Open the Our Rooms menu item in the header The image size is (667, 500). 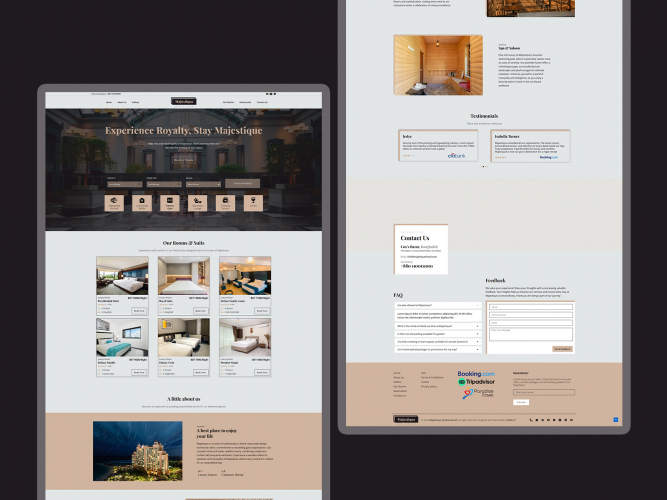point(228,102)
